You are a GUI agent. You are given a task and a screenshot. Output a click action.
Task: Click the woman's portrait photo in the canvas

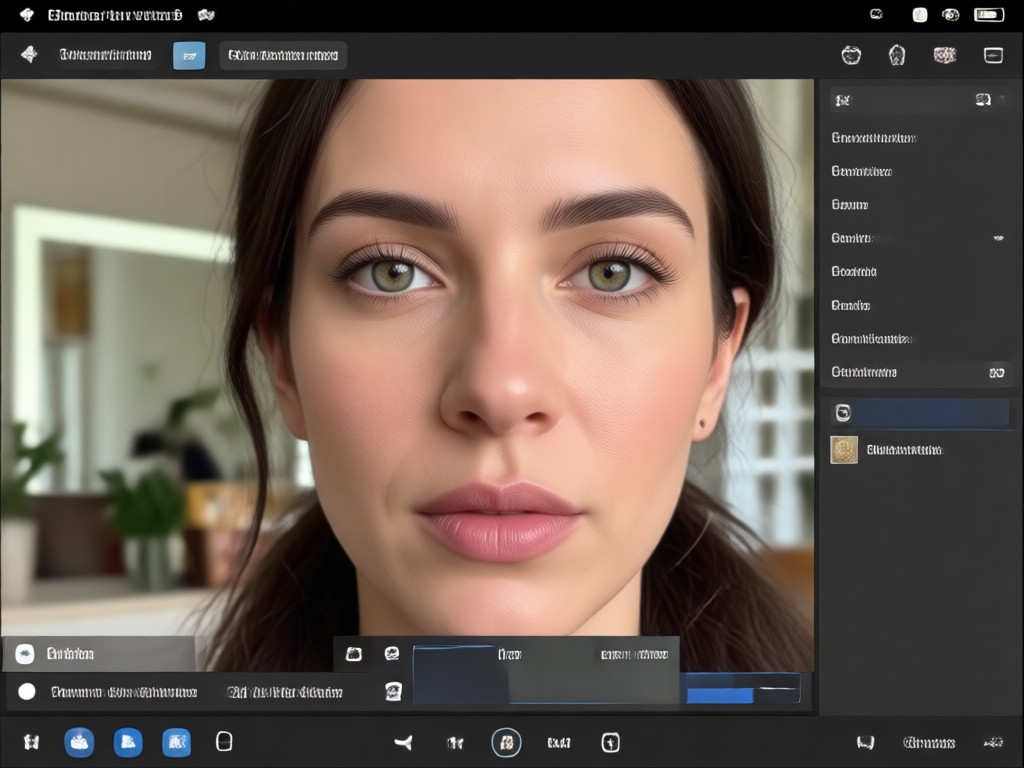click(x=408, y=376)
